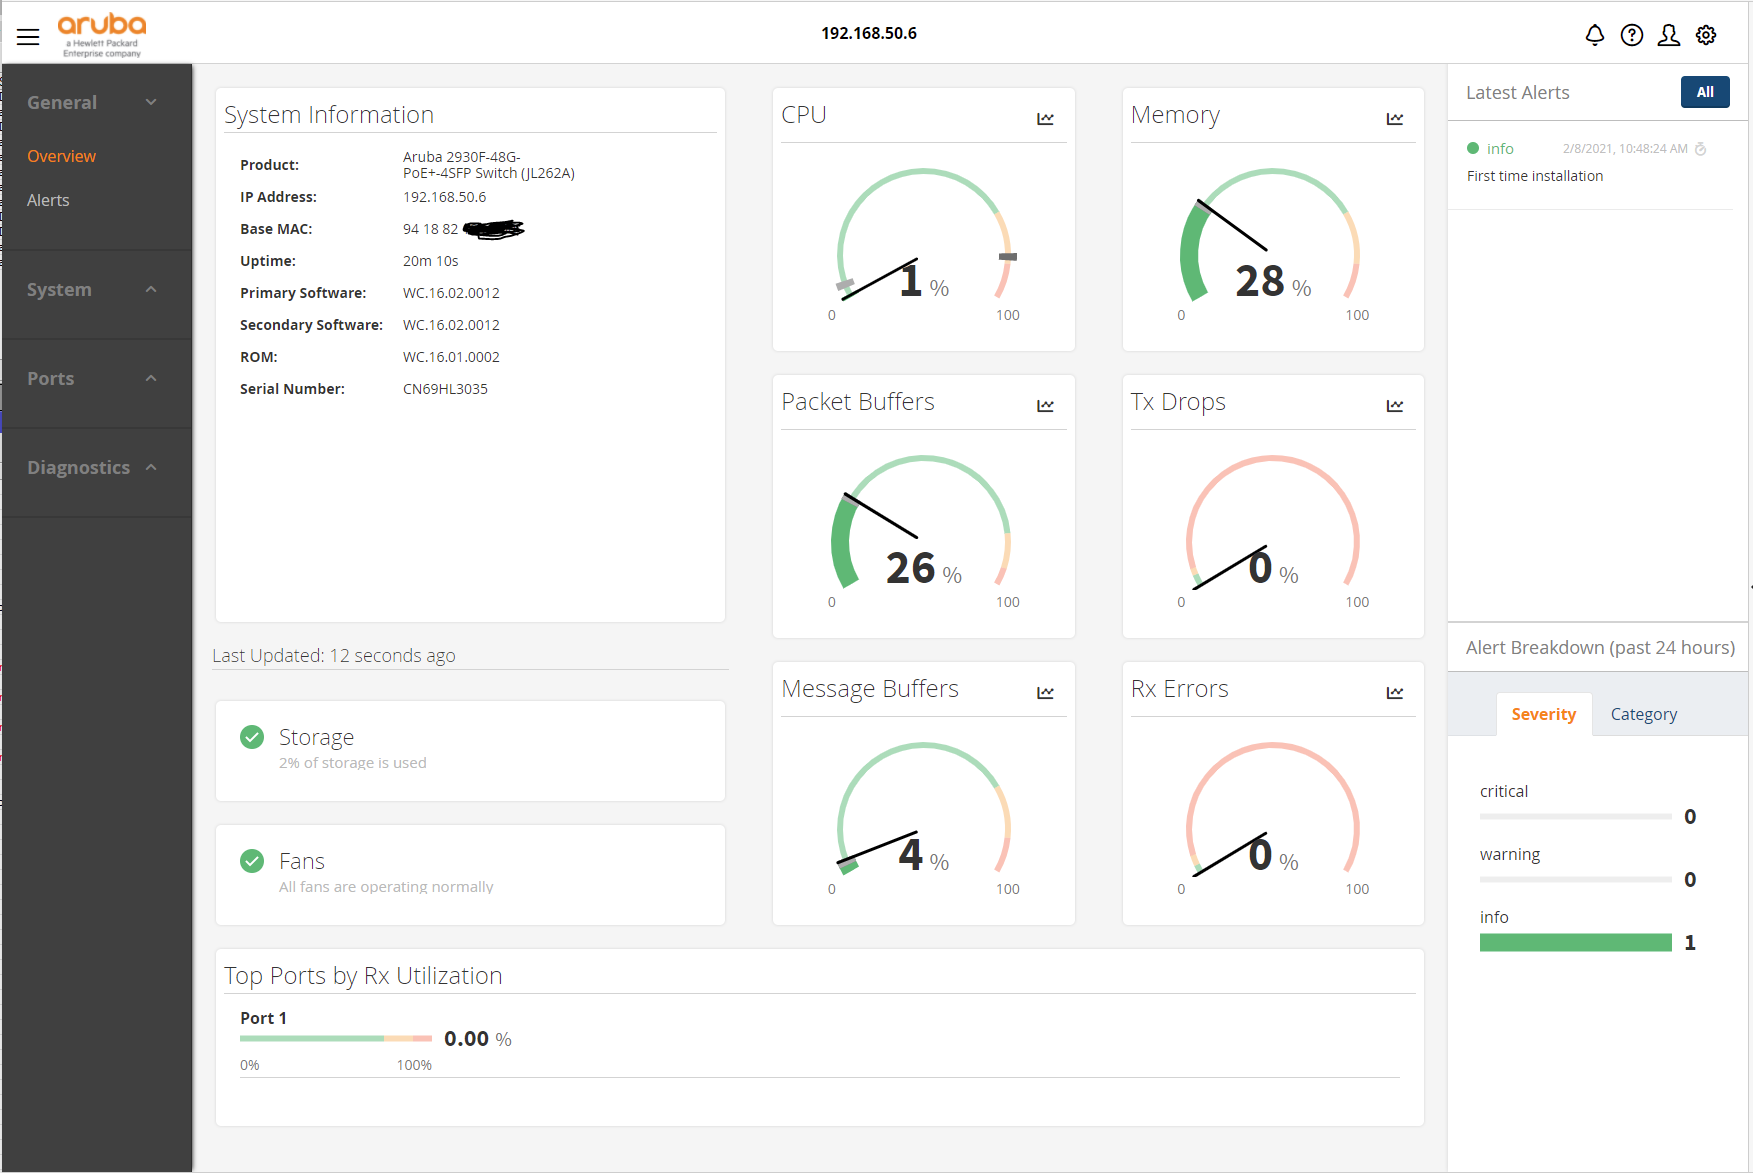Image resolution: width=1753 pixels, height=1173 pixels.
Task: Open the CPU history chart icon
Action: pos(1045,119)
